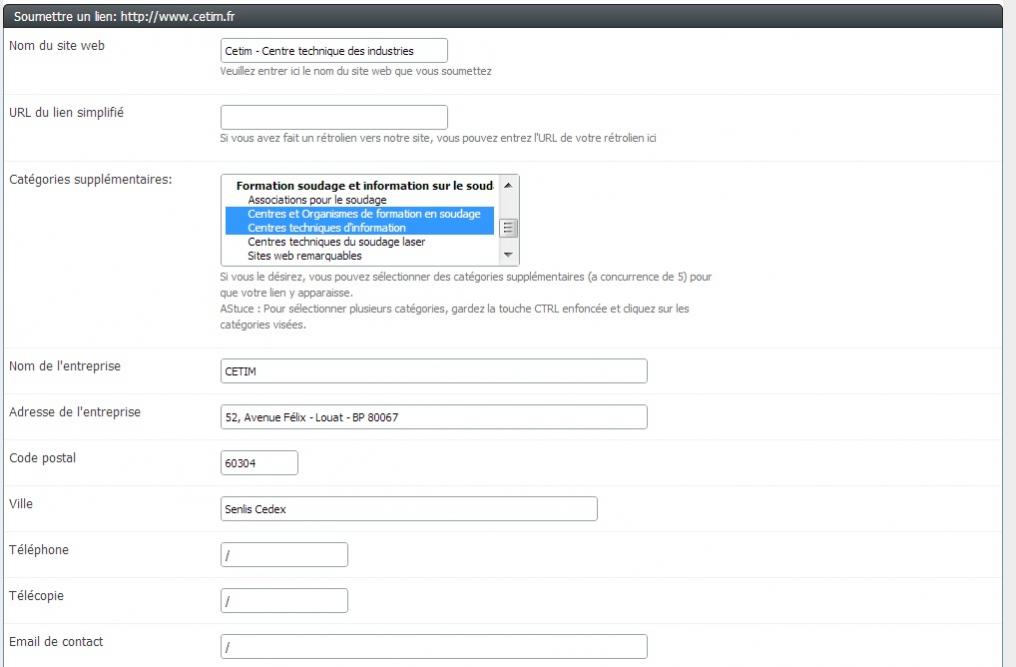Screen dimensions: 1016x667
Task: Click the 'Soumettre un lien' header bar
Action: [x=500, y=18]
